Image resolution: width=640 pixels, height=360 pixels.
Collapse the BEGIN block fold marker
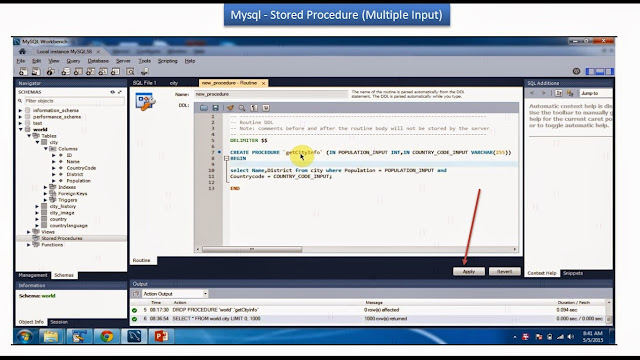coord(227,158)
